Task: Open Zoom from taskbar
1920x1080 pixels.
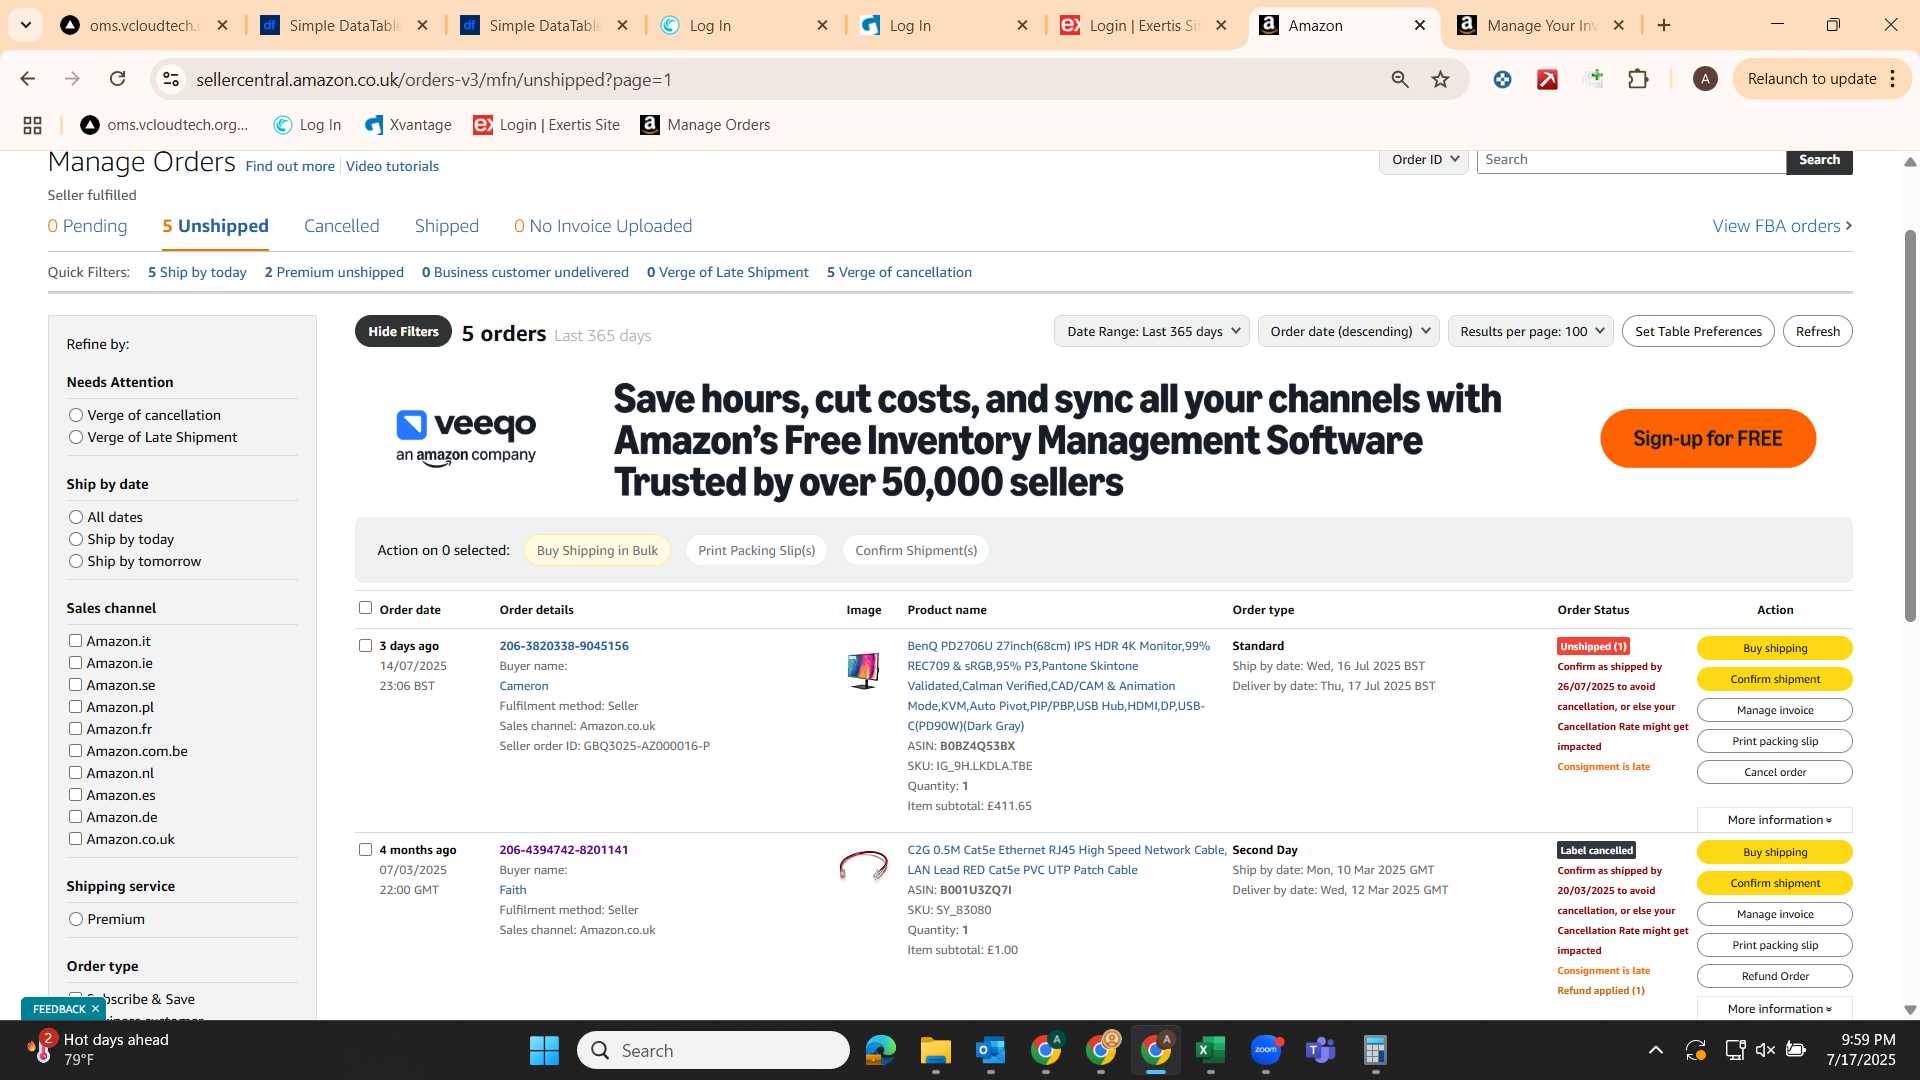Action: (1266, 1050)
